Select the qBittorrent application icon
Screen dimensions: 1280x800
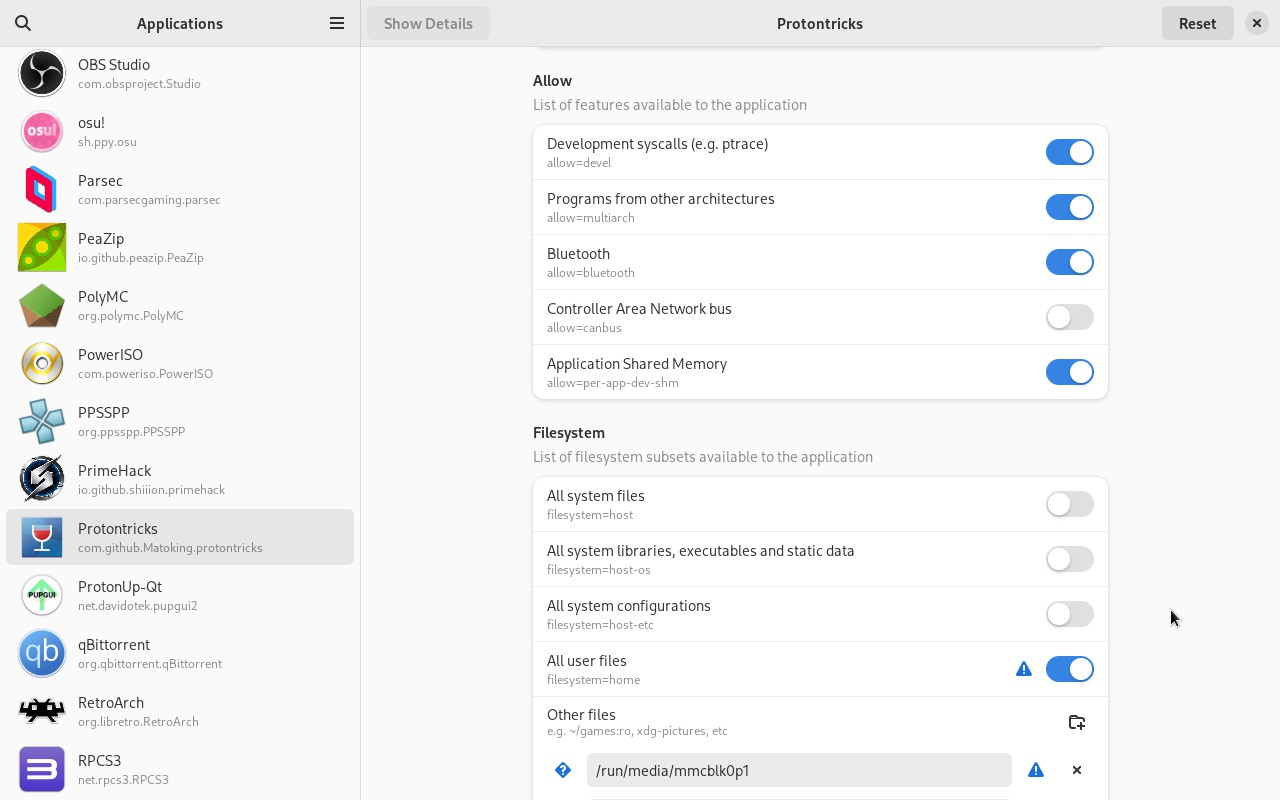(42, 653)
